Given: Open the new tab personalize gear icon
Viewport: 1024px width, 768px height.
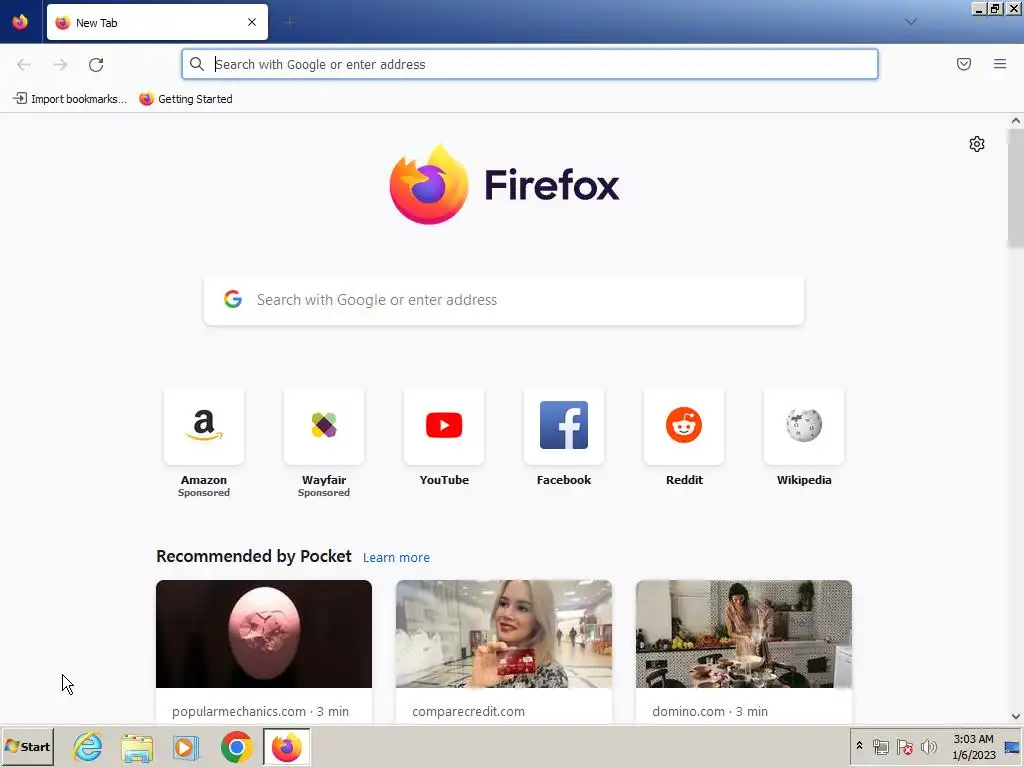Looking at the screenshot, I should tap(976, 144).
